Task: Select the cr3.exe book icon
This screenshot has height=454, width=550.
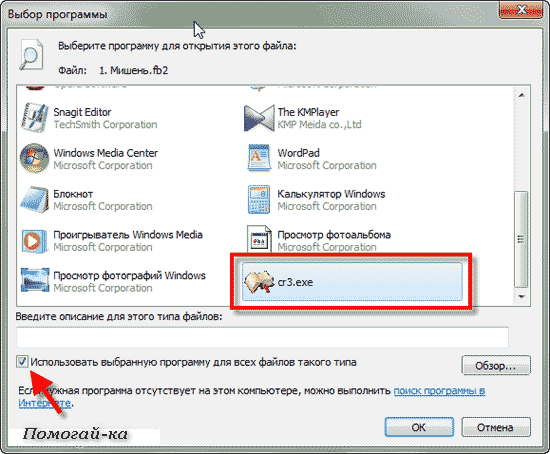Action: tap(259, 282)
